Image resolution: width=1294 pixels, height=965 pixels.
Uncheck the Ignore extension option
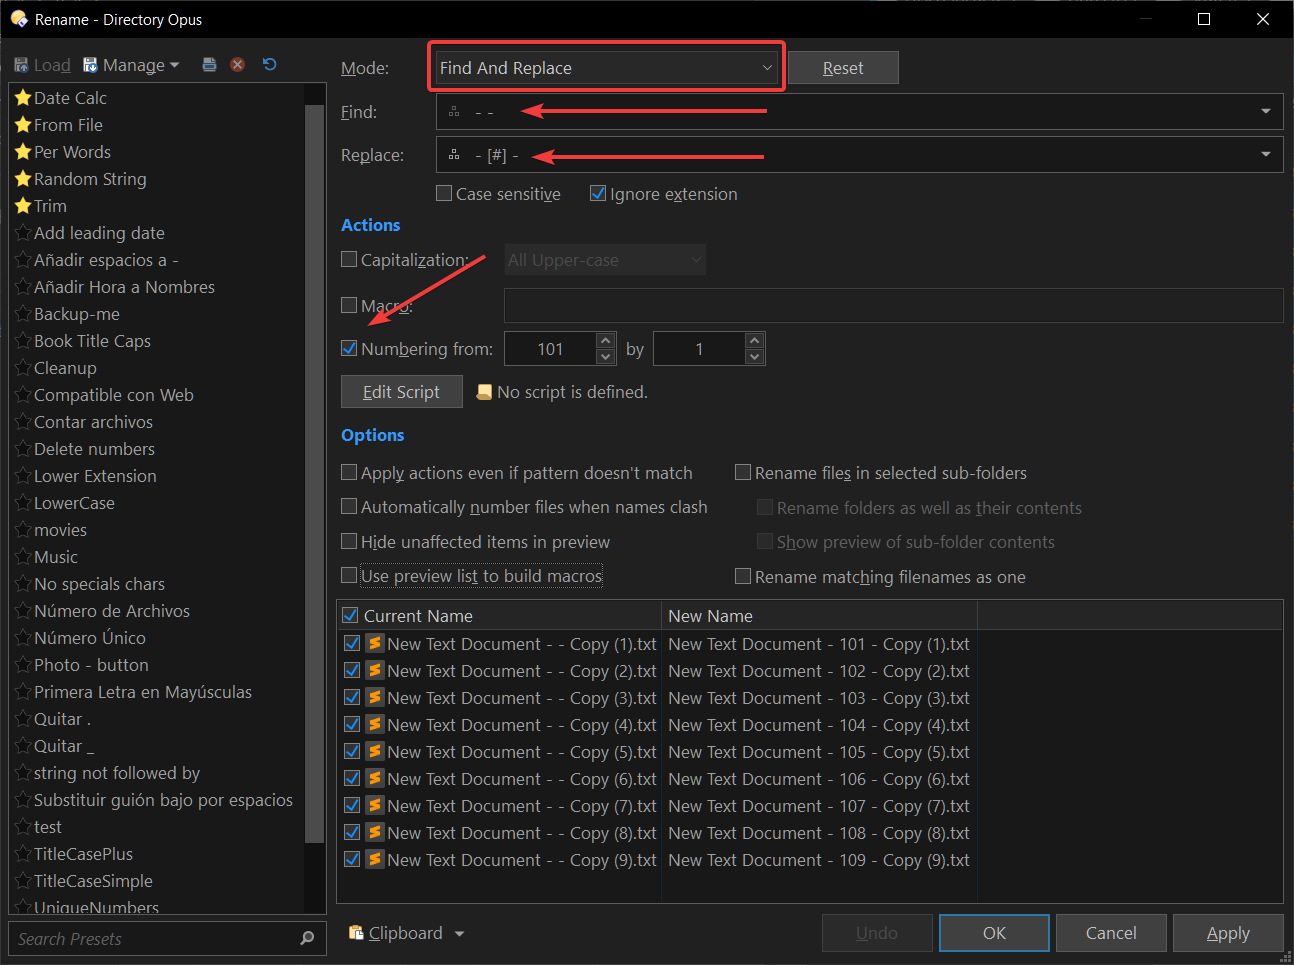click(x=598, y=194)
